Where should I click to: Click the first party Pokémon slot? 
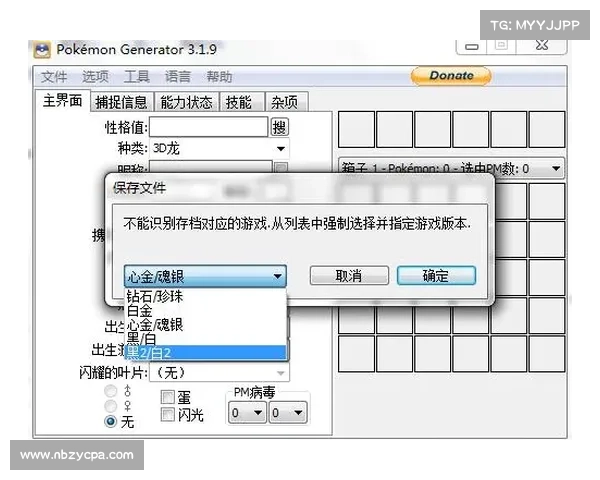[356, 129]
